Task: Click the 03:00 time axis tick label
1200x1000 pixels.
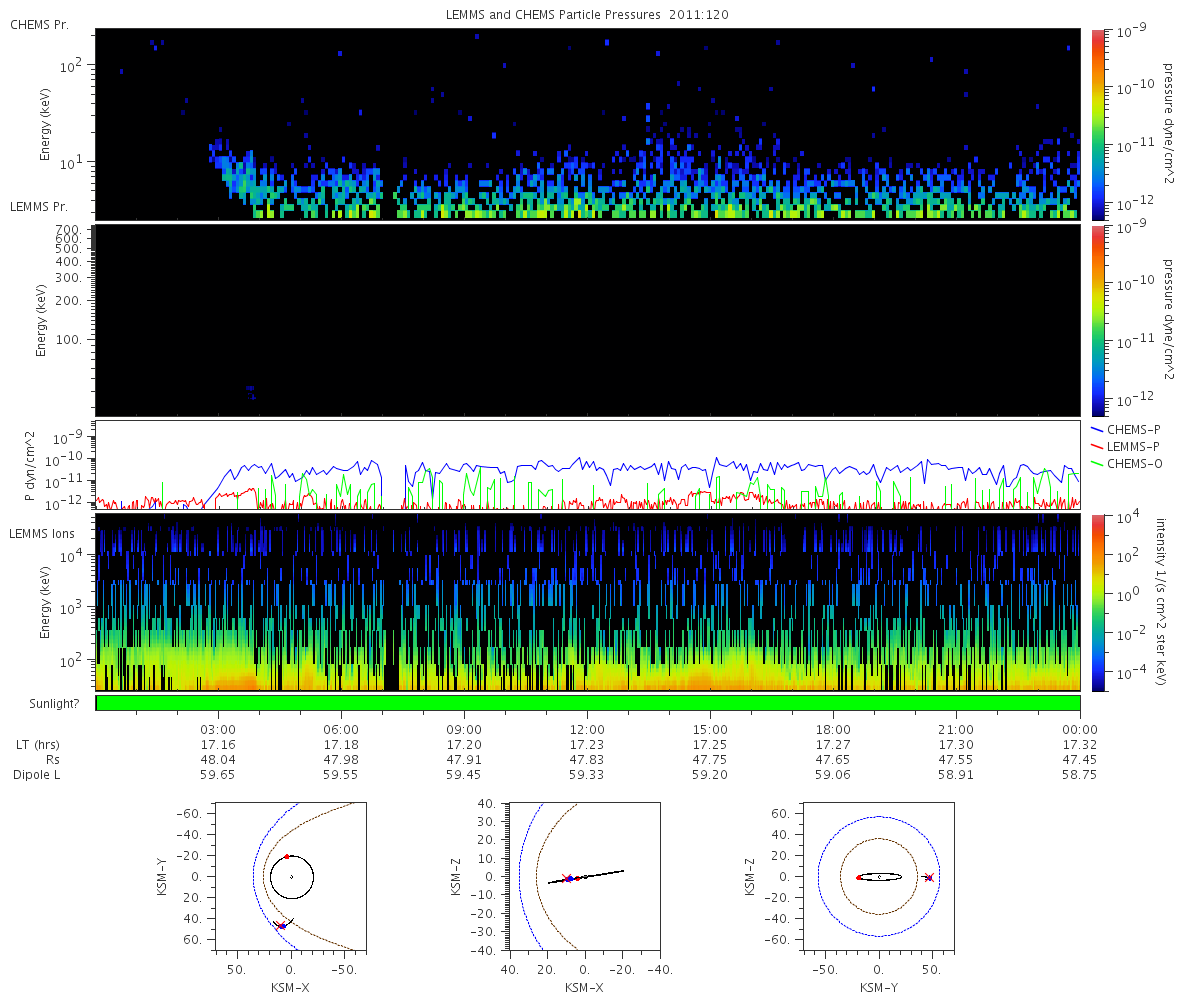Action: (x=218, y=730)
